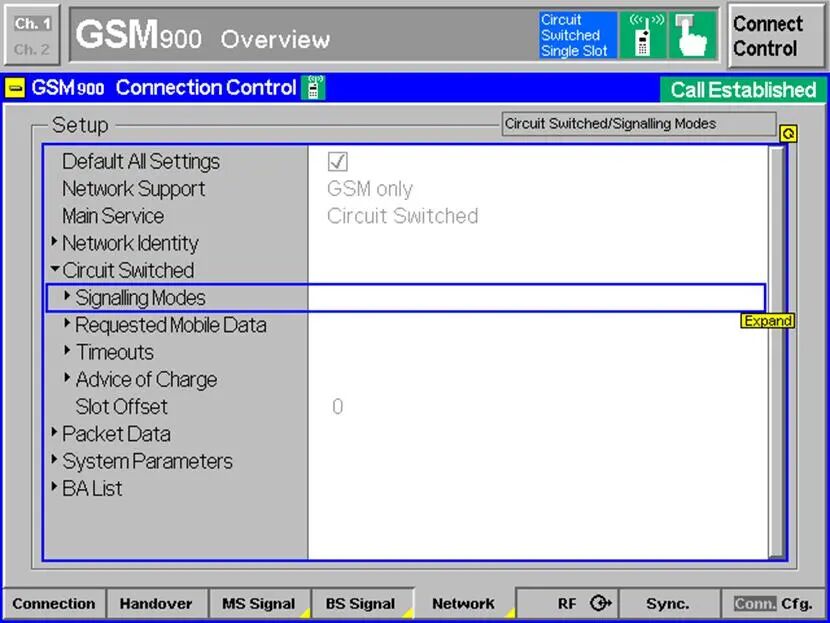
Task: Click the Call Established status label
Action: click(743, 89)
